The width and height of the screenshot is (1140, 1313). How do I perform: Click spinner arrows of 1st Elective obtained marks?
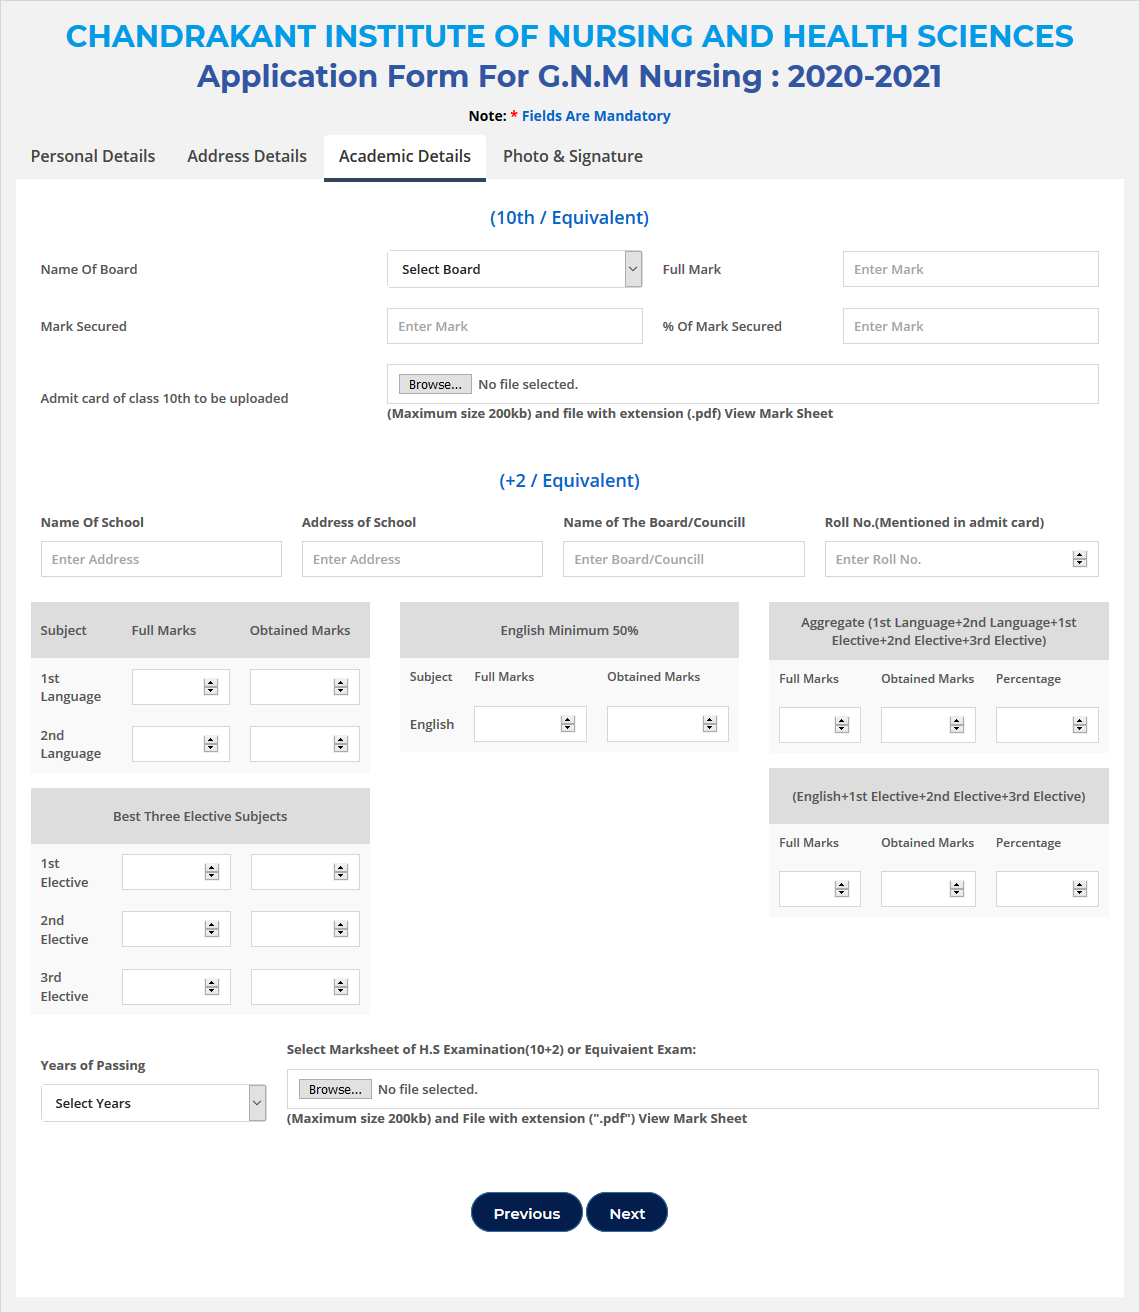tap(341, 872)
